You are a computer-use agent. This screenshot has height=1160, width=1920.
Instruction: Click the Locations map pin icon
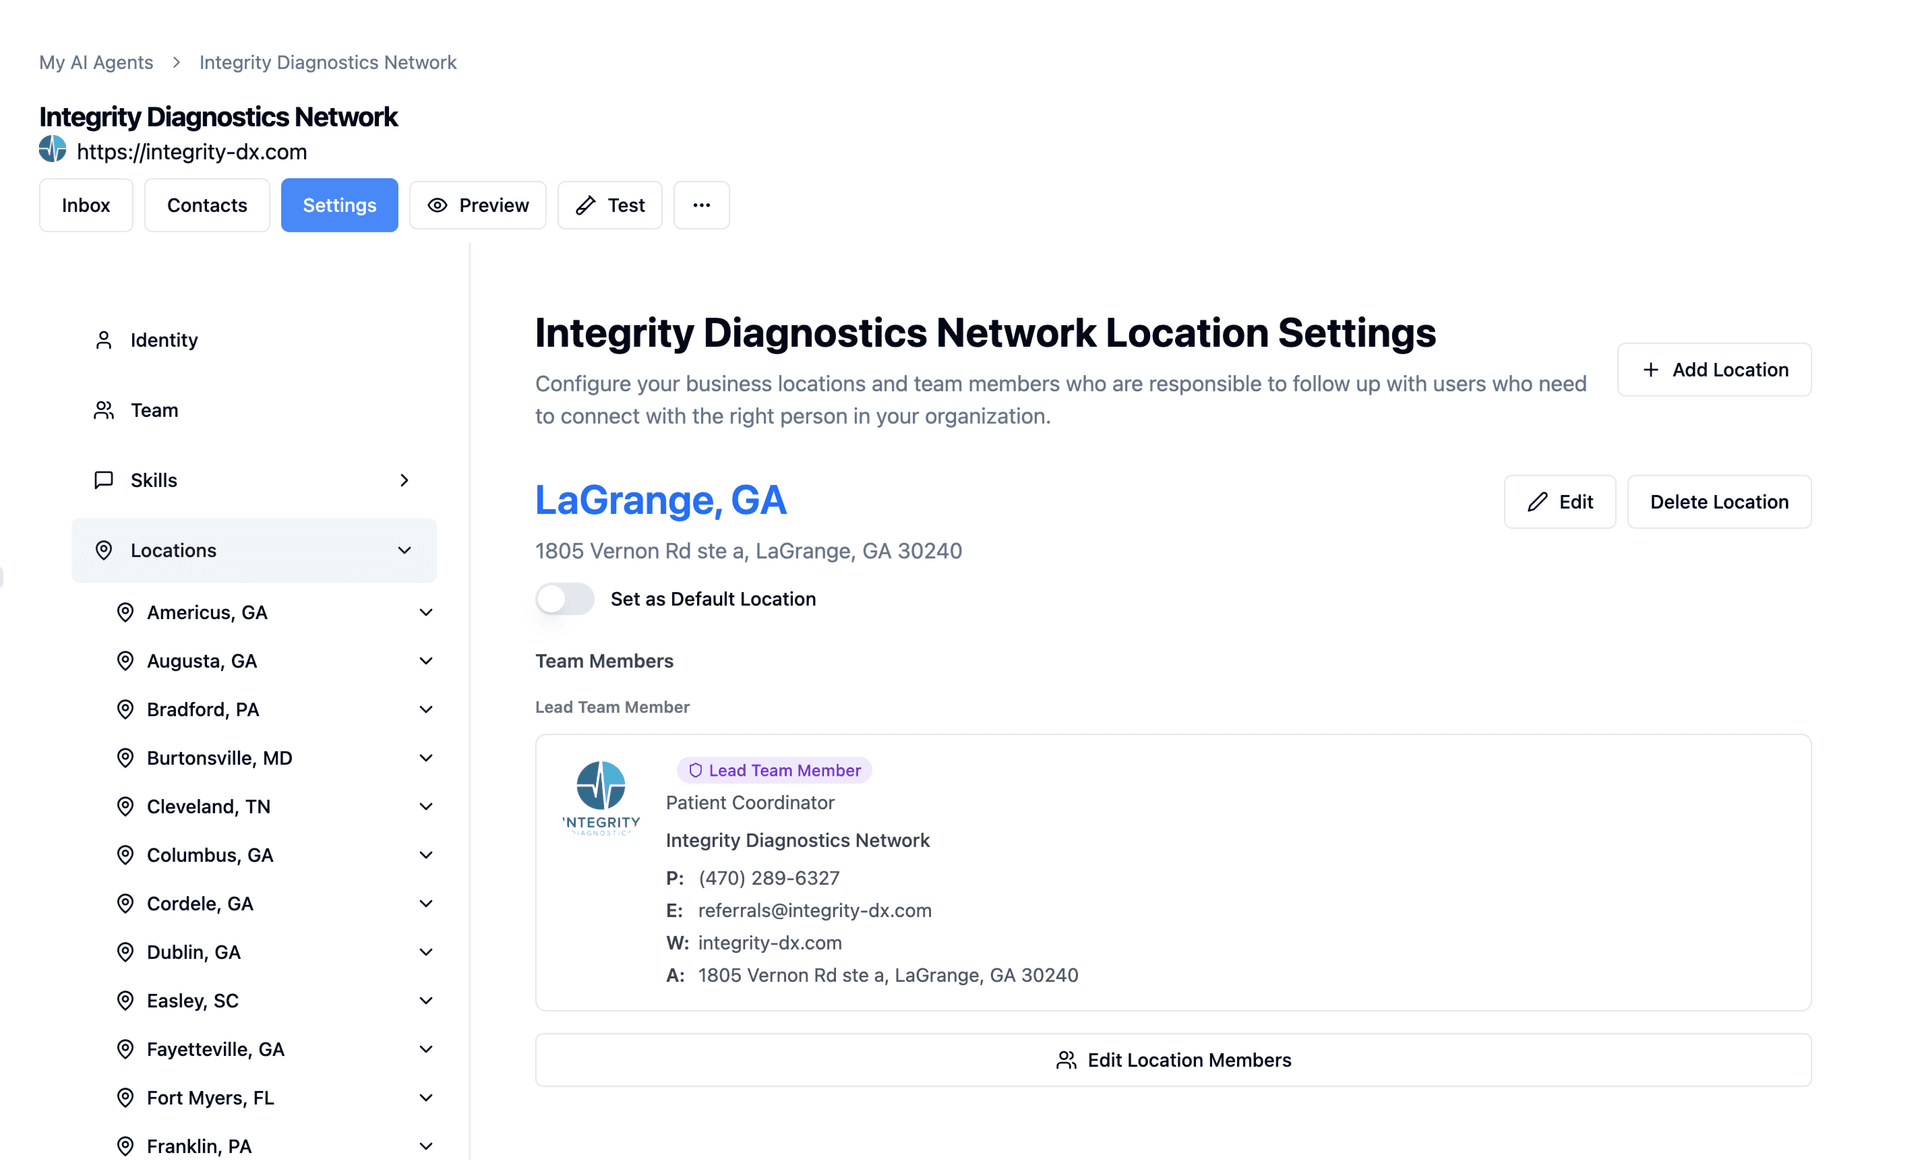[x=104, y=550]
